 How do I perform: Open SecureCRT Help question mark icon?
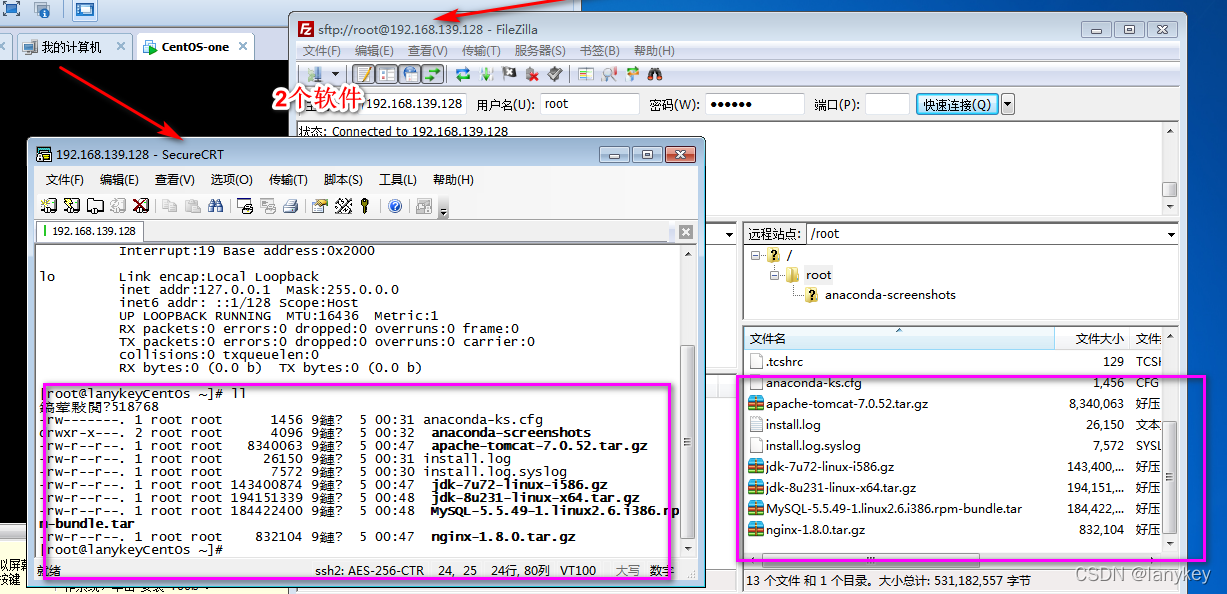click(x=395, y=206)
